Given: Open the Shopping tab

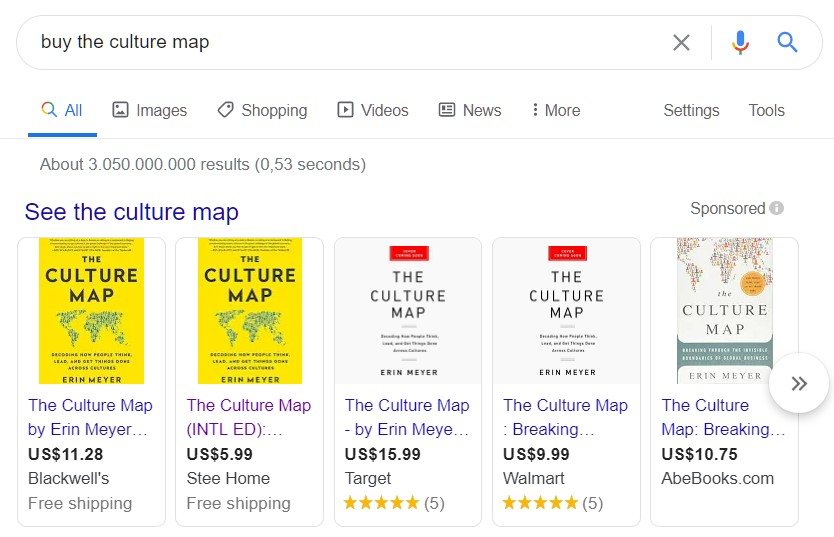Looking at the screenshot, I should click(x=262, y=110).
